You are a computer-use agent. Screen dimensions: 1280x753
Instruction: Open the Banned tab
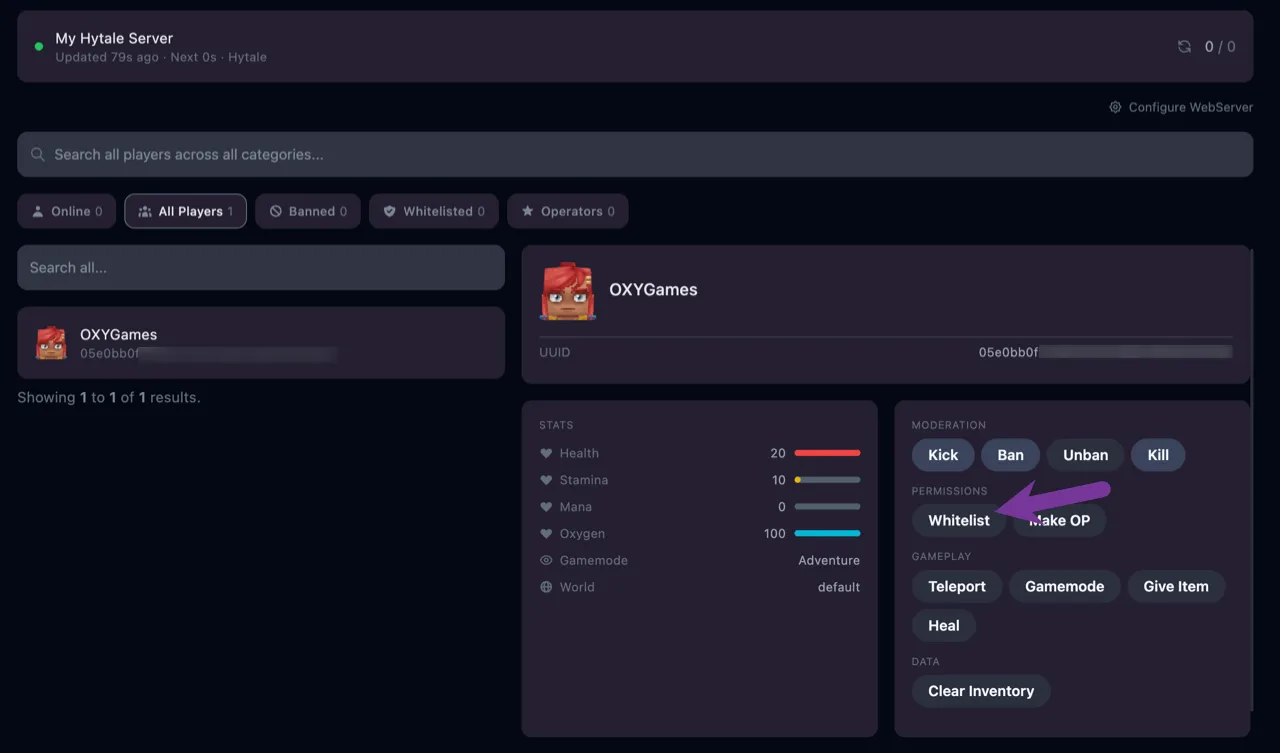click(x=308, y=211)
